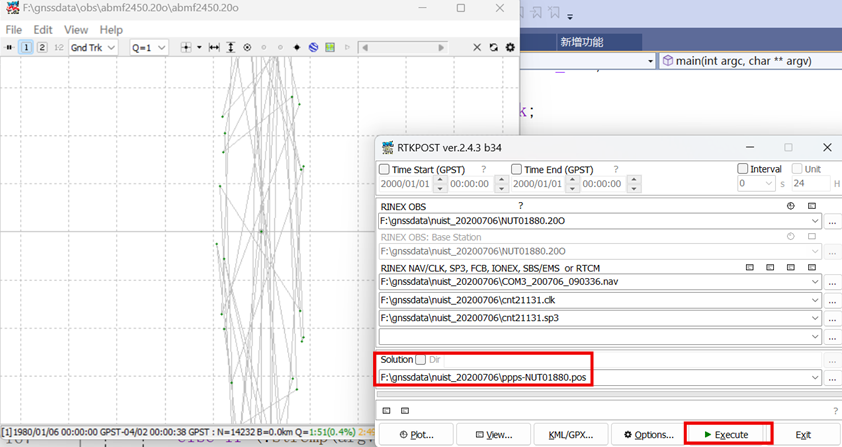Open the Interval value dropdown

pyautogui.click(x=768, y=184)
